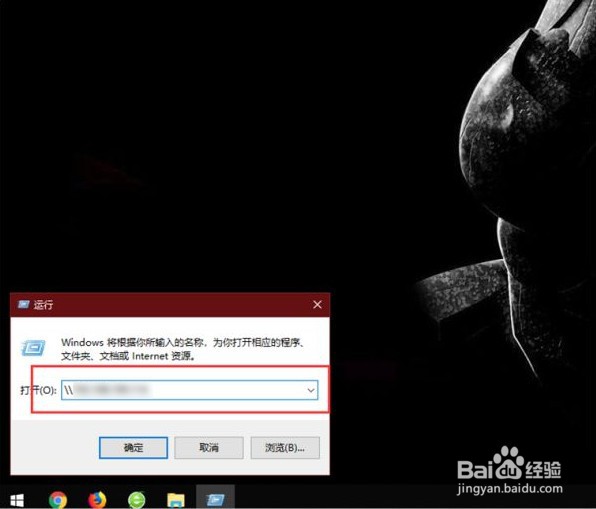Click the 确定 button in Run dialog
596x509 pixels.
(x=133, y=447)
